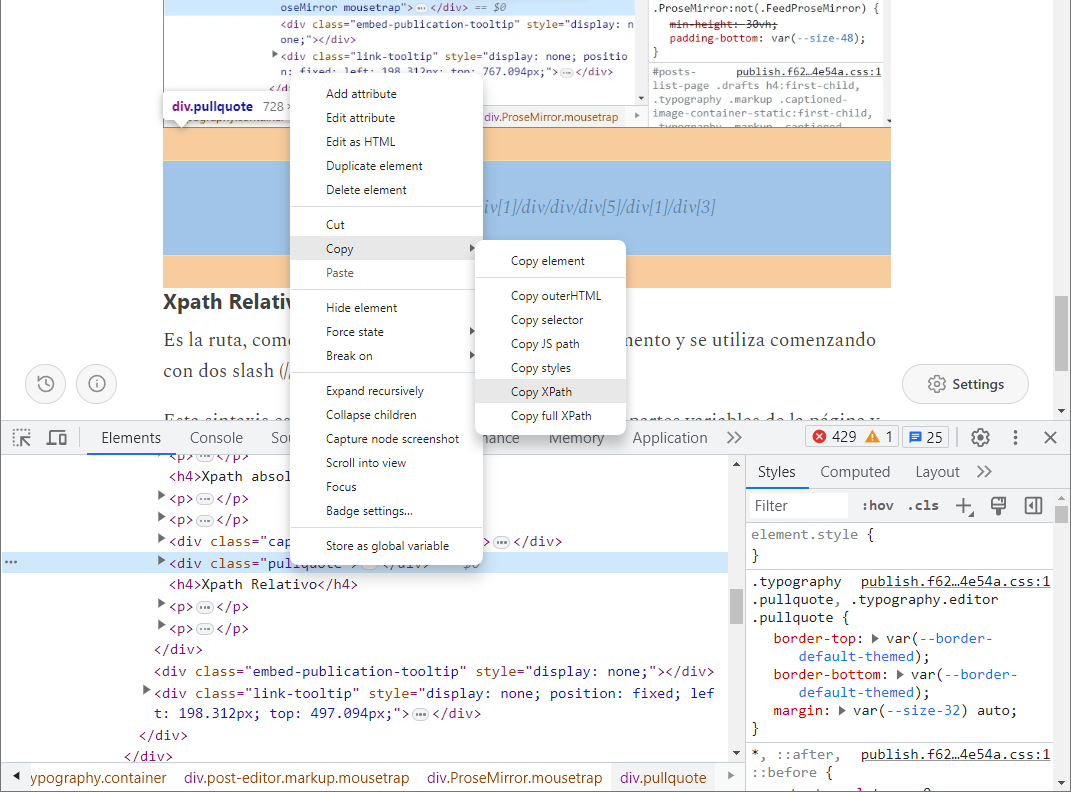The image size is (1071, 792).
Task: Open the DevTools settings gear
Action: 980,437
